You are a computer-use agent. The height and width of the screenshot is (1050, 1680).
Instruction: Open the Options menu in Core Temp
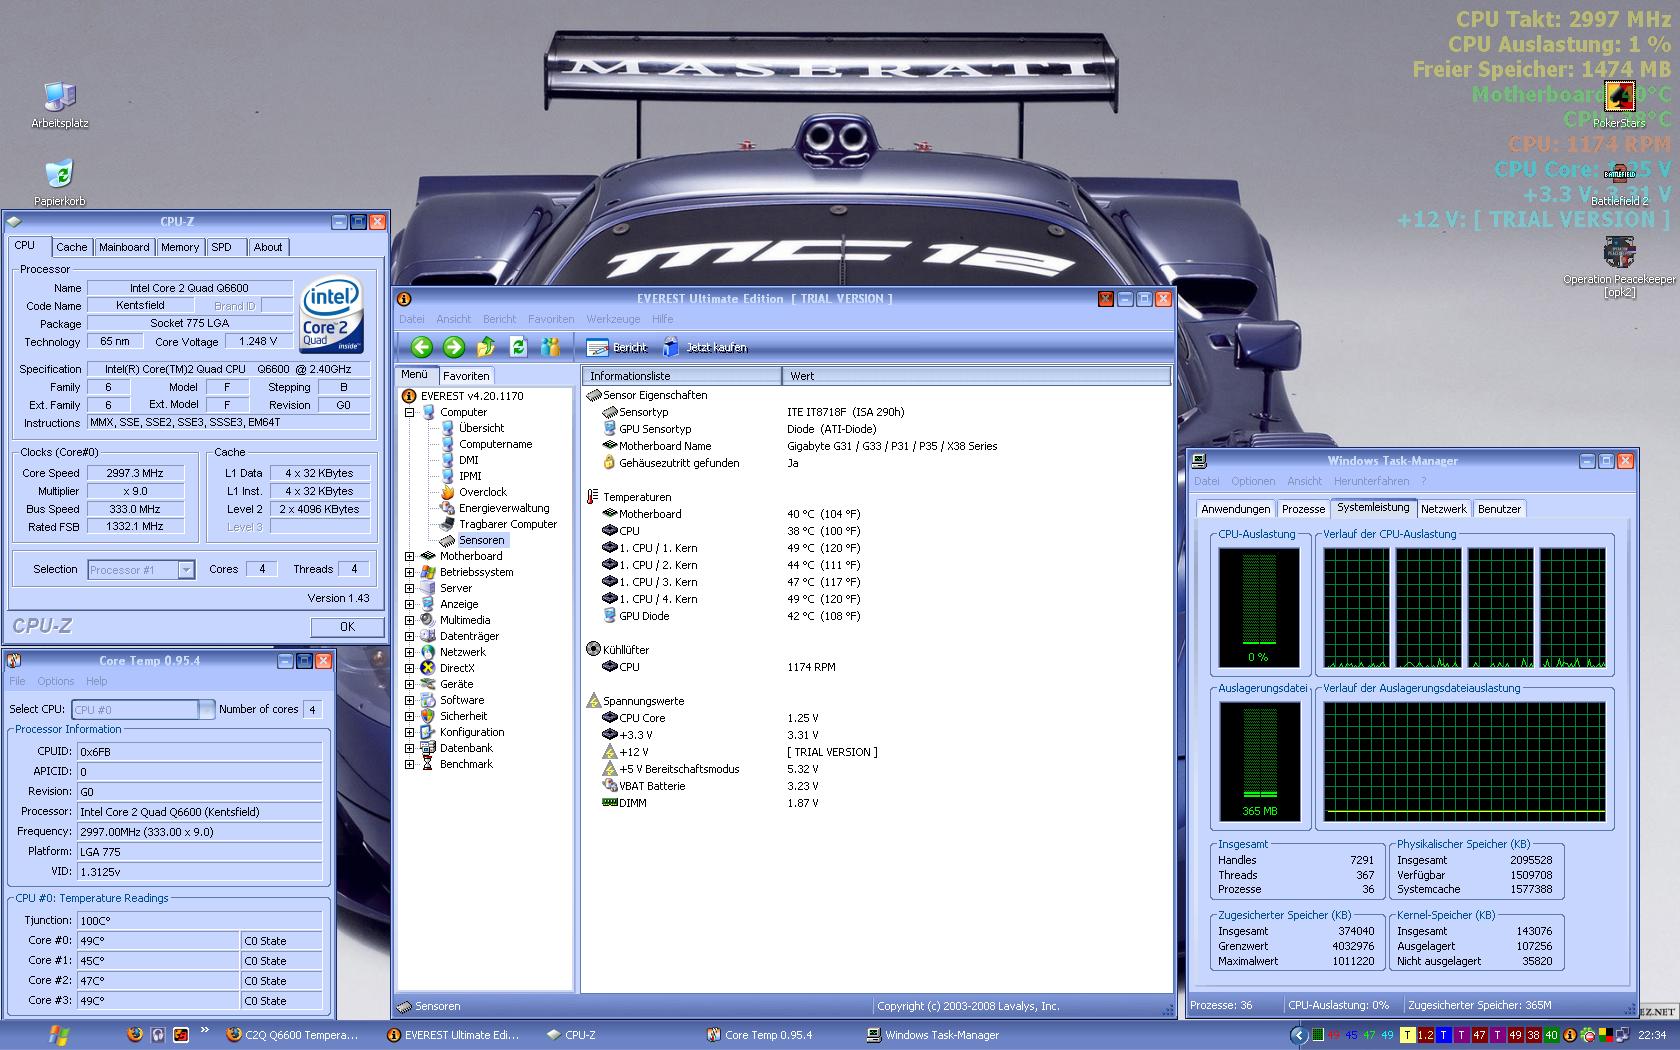(x=56, y=681)
